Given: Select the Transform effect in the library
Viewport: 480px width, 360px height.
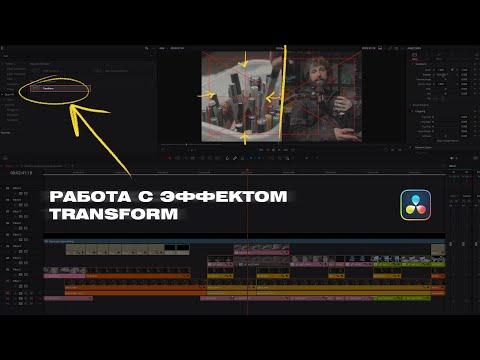Looking at the screenshot, I should [60, 89].
